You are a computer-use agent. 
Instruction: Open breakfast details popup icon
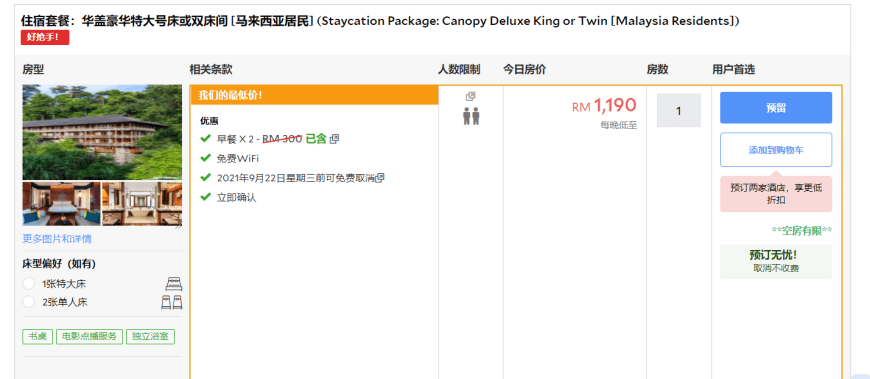pos(334,139)
